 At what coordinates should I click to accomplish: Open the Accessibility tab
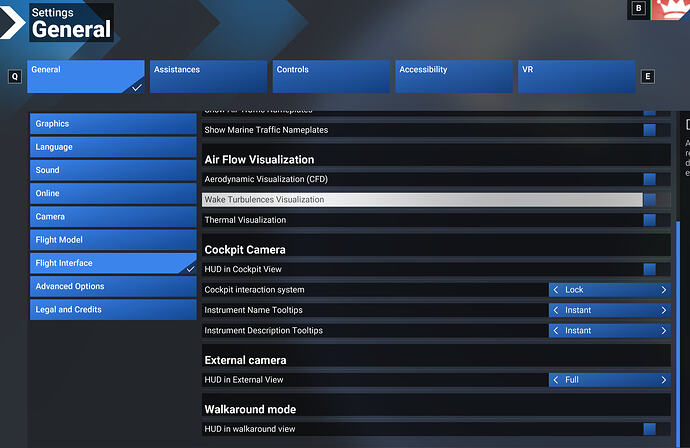[x=454, y=77]
